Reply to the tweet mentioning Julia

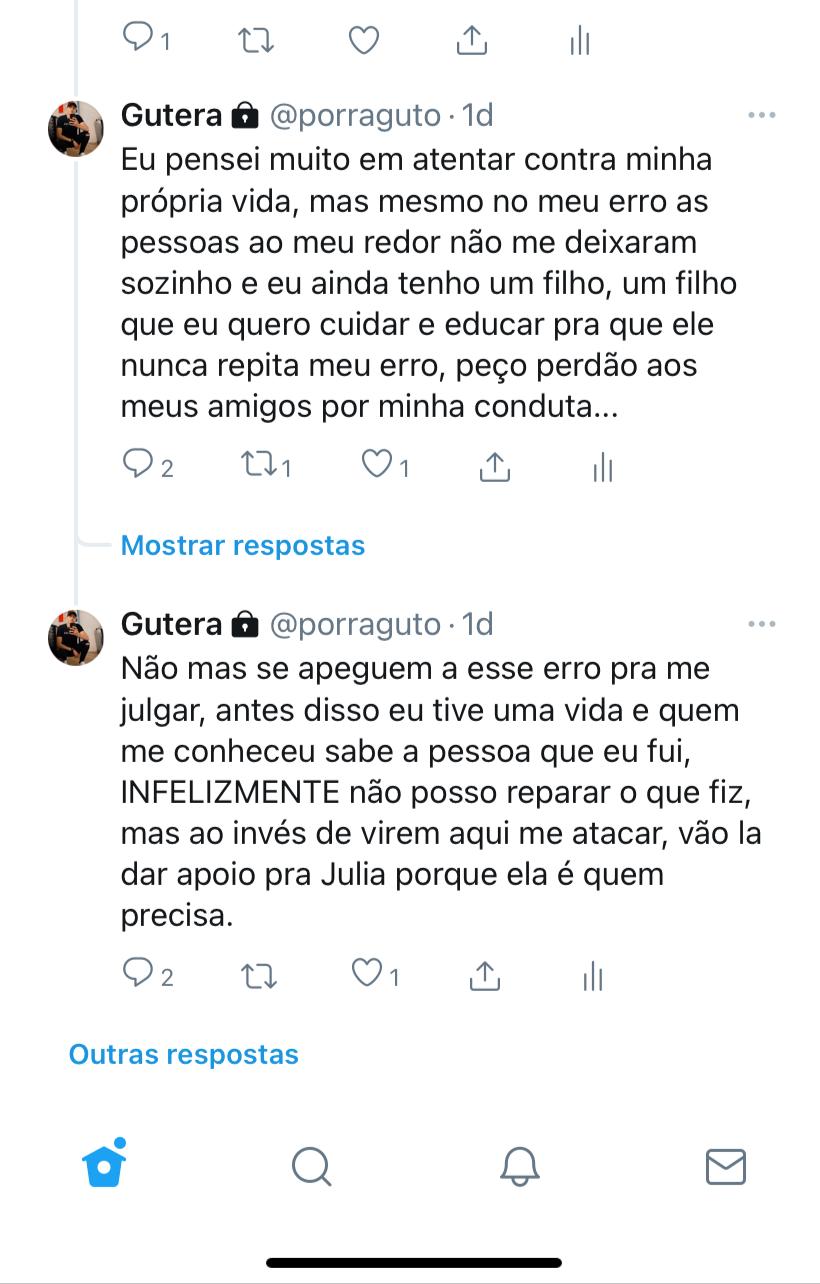pyautogui.click(x=137, y=974)
